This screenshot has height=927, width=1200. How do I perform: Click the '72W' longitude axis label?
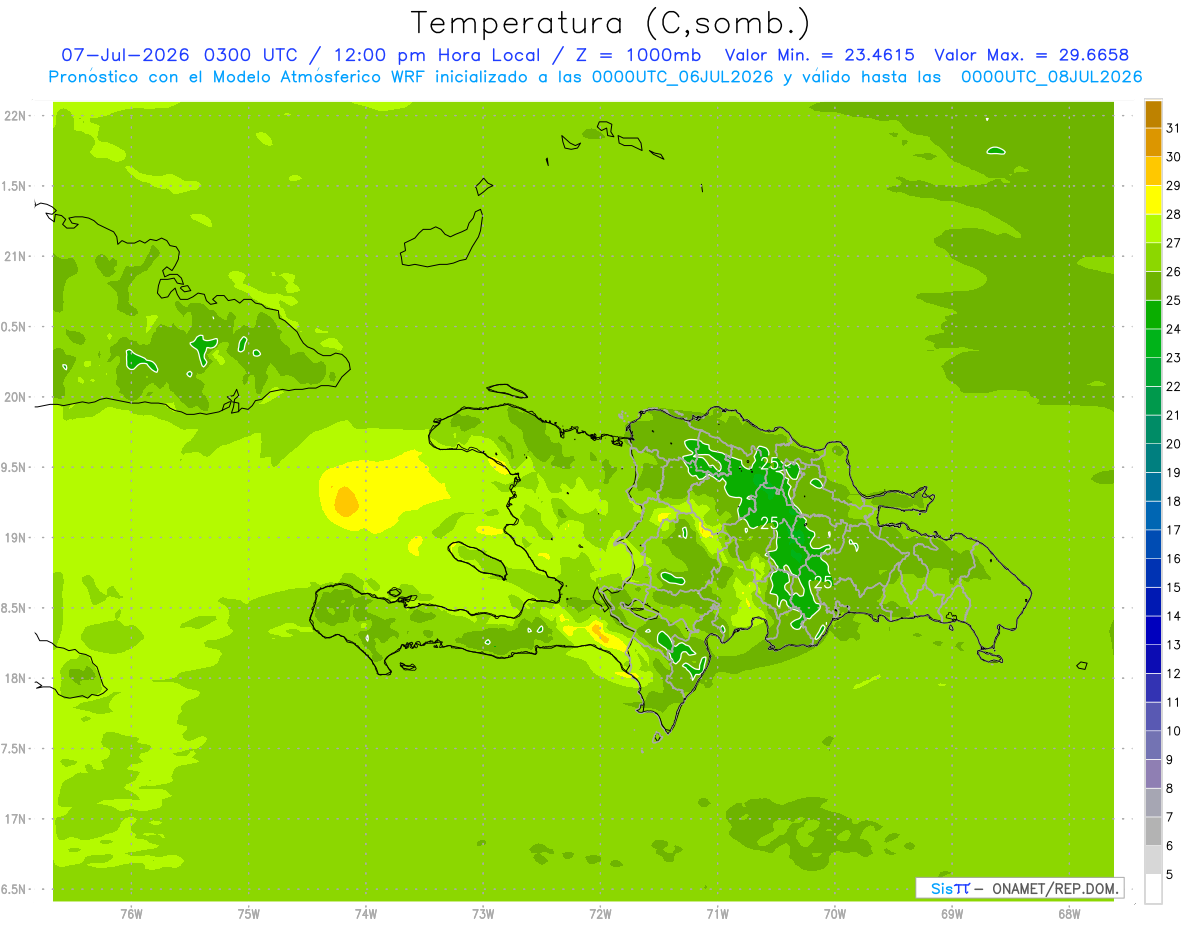(600, 914)
